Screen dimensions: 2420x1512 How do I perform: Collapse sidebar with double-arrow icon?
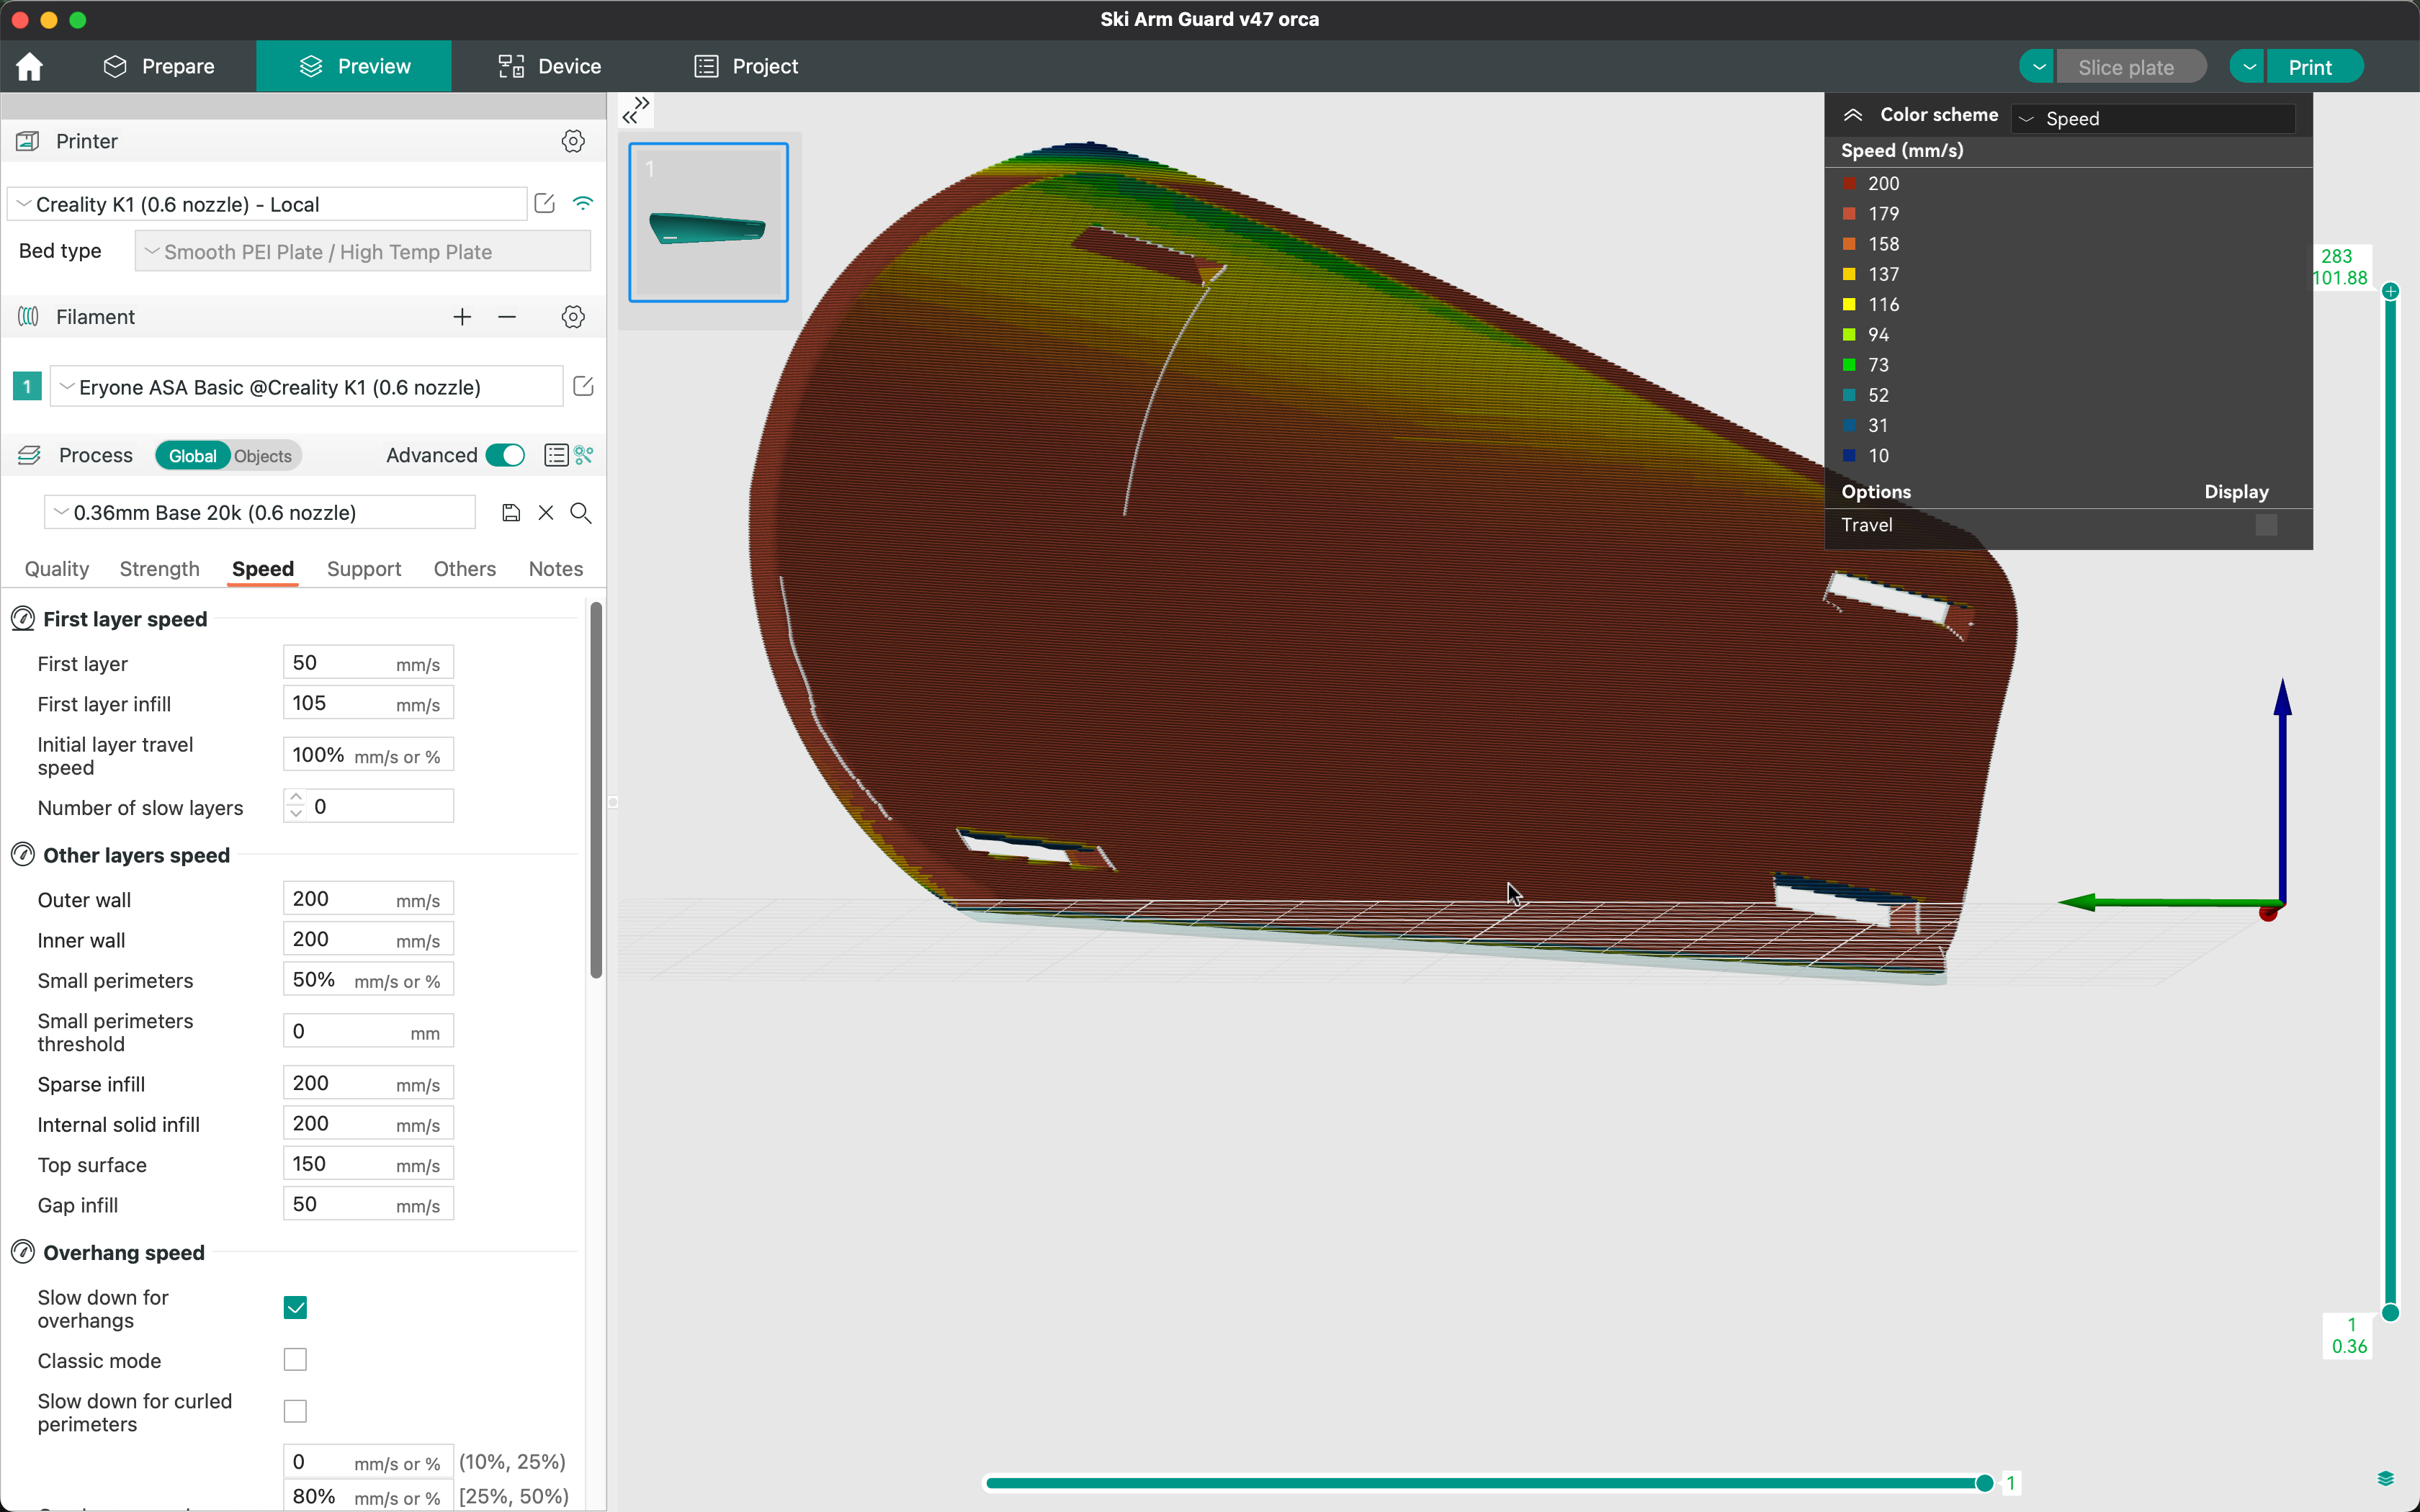636,110
